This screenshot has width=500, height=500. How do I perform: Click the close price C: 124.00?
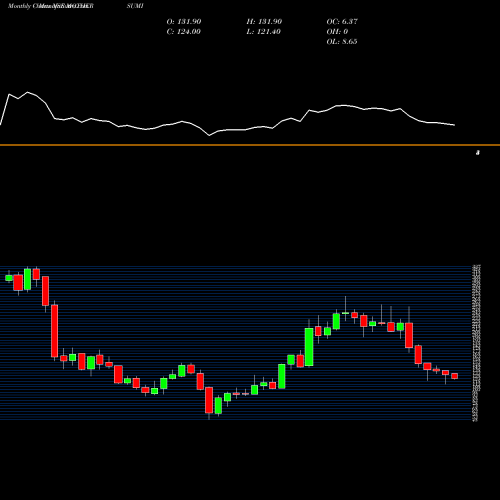tap(184, 32)
